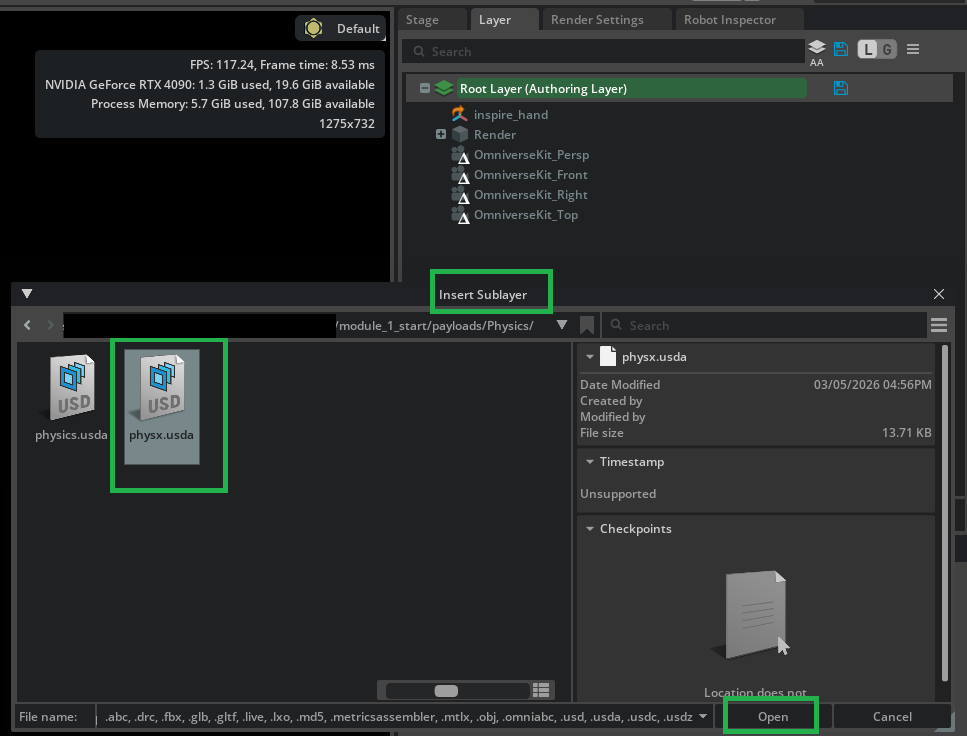This screenshot has width=967, height=736.
Task: Collapse the Checkpoints section
Action: (589, 528)
